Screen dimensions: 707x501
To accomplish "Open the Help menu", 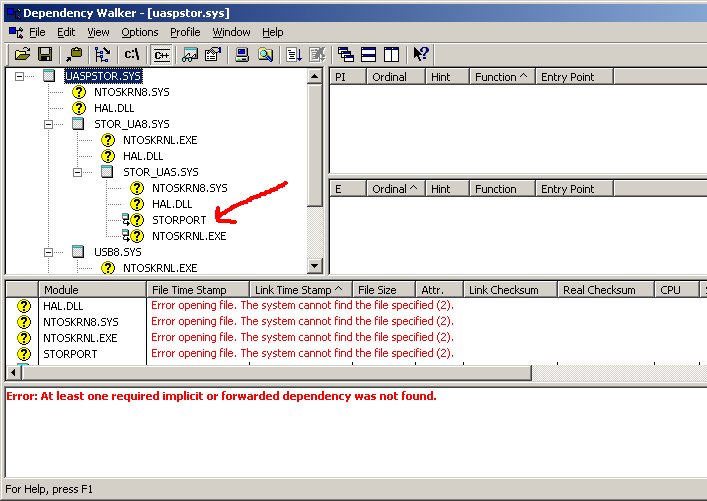I will 273,32.
